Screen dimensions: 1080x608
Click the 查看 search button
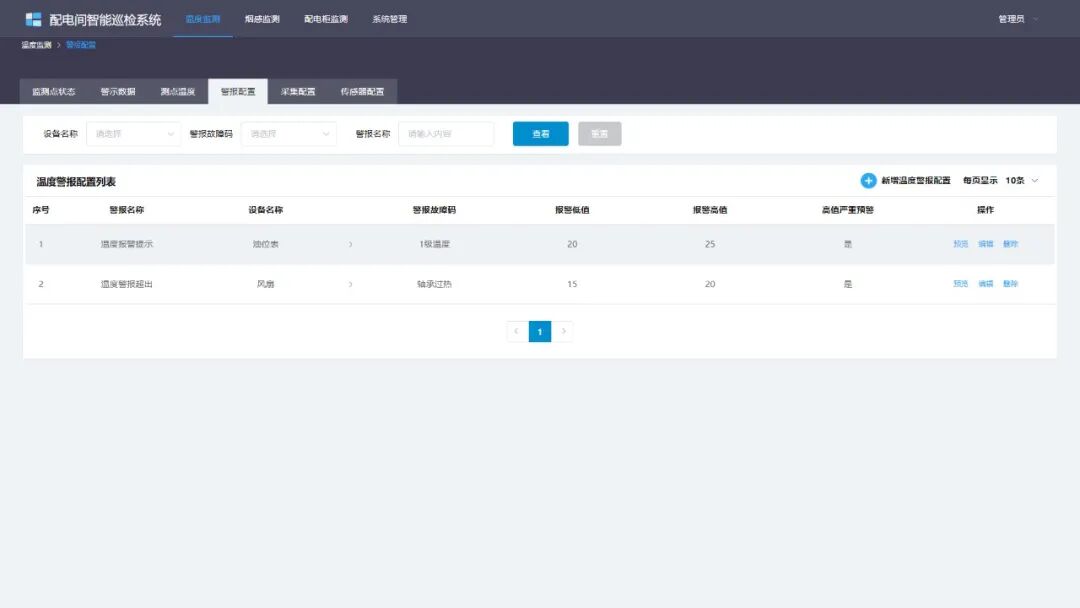point(540,133)
